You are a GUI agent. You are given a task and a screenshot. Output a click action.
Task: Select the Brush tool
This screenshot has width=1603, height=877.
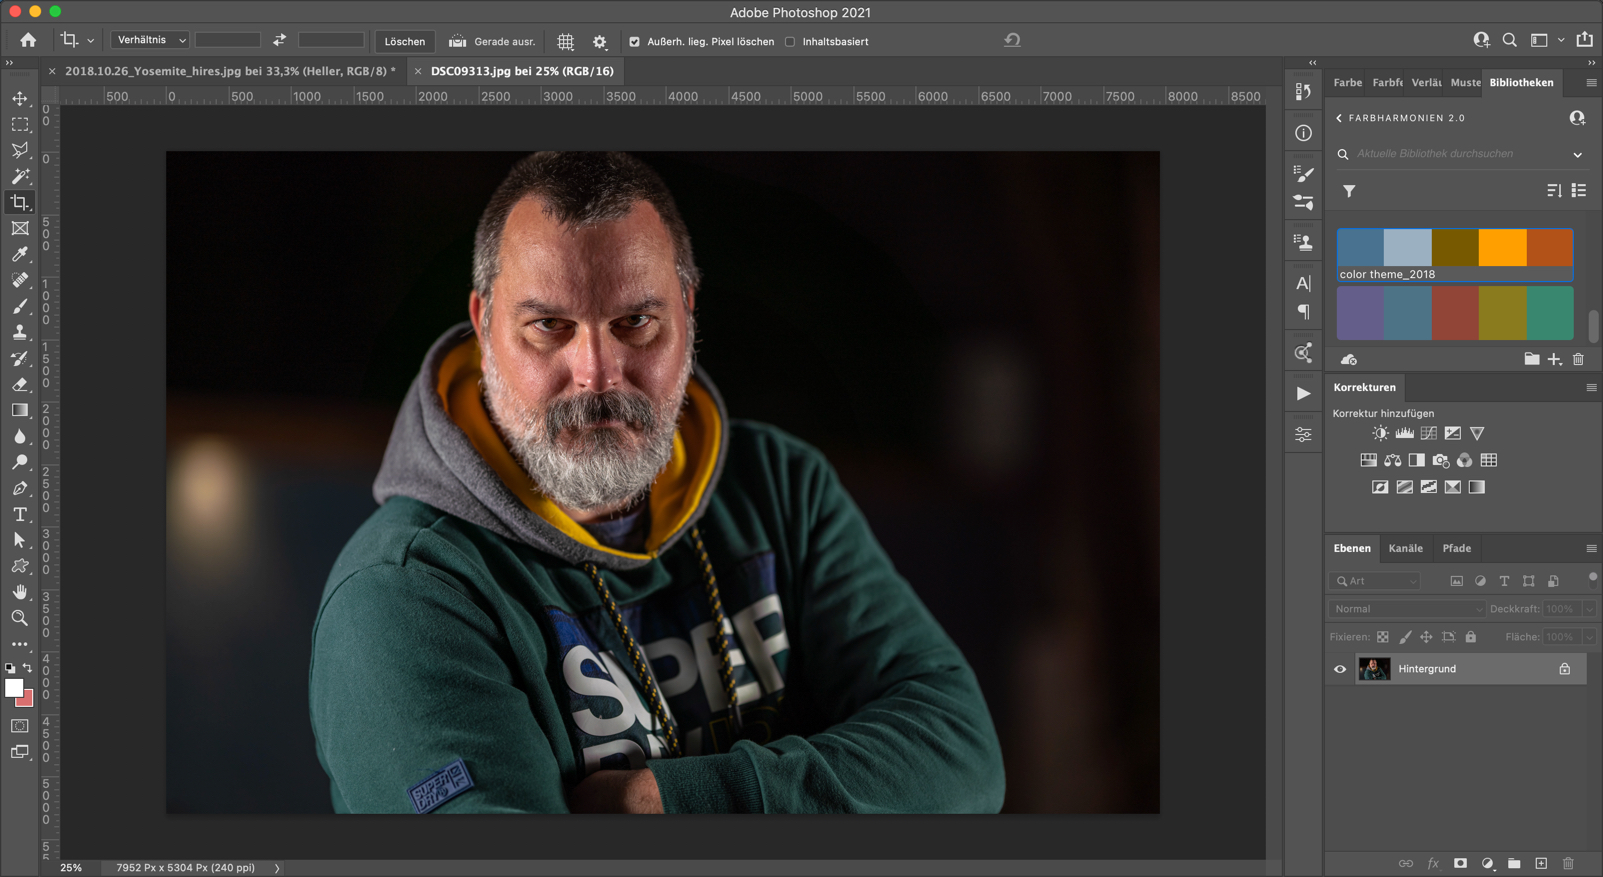[x=20, y=306]
